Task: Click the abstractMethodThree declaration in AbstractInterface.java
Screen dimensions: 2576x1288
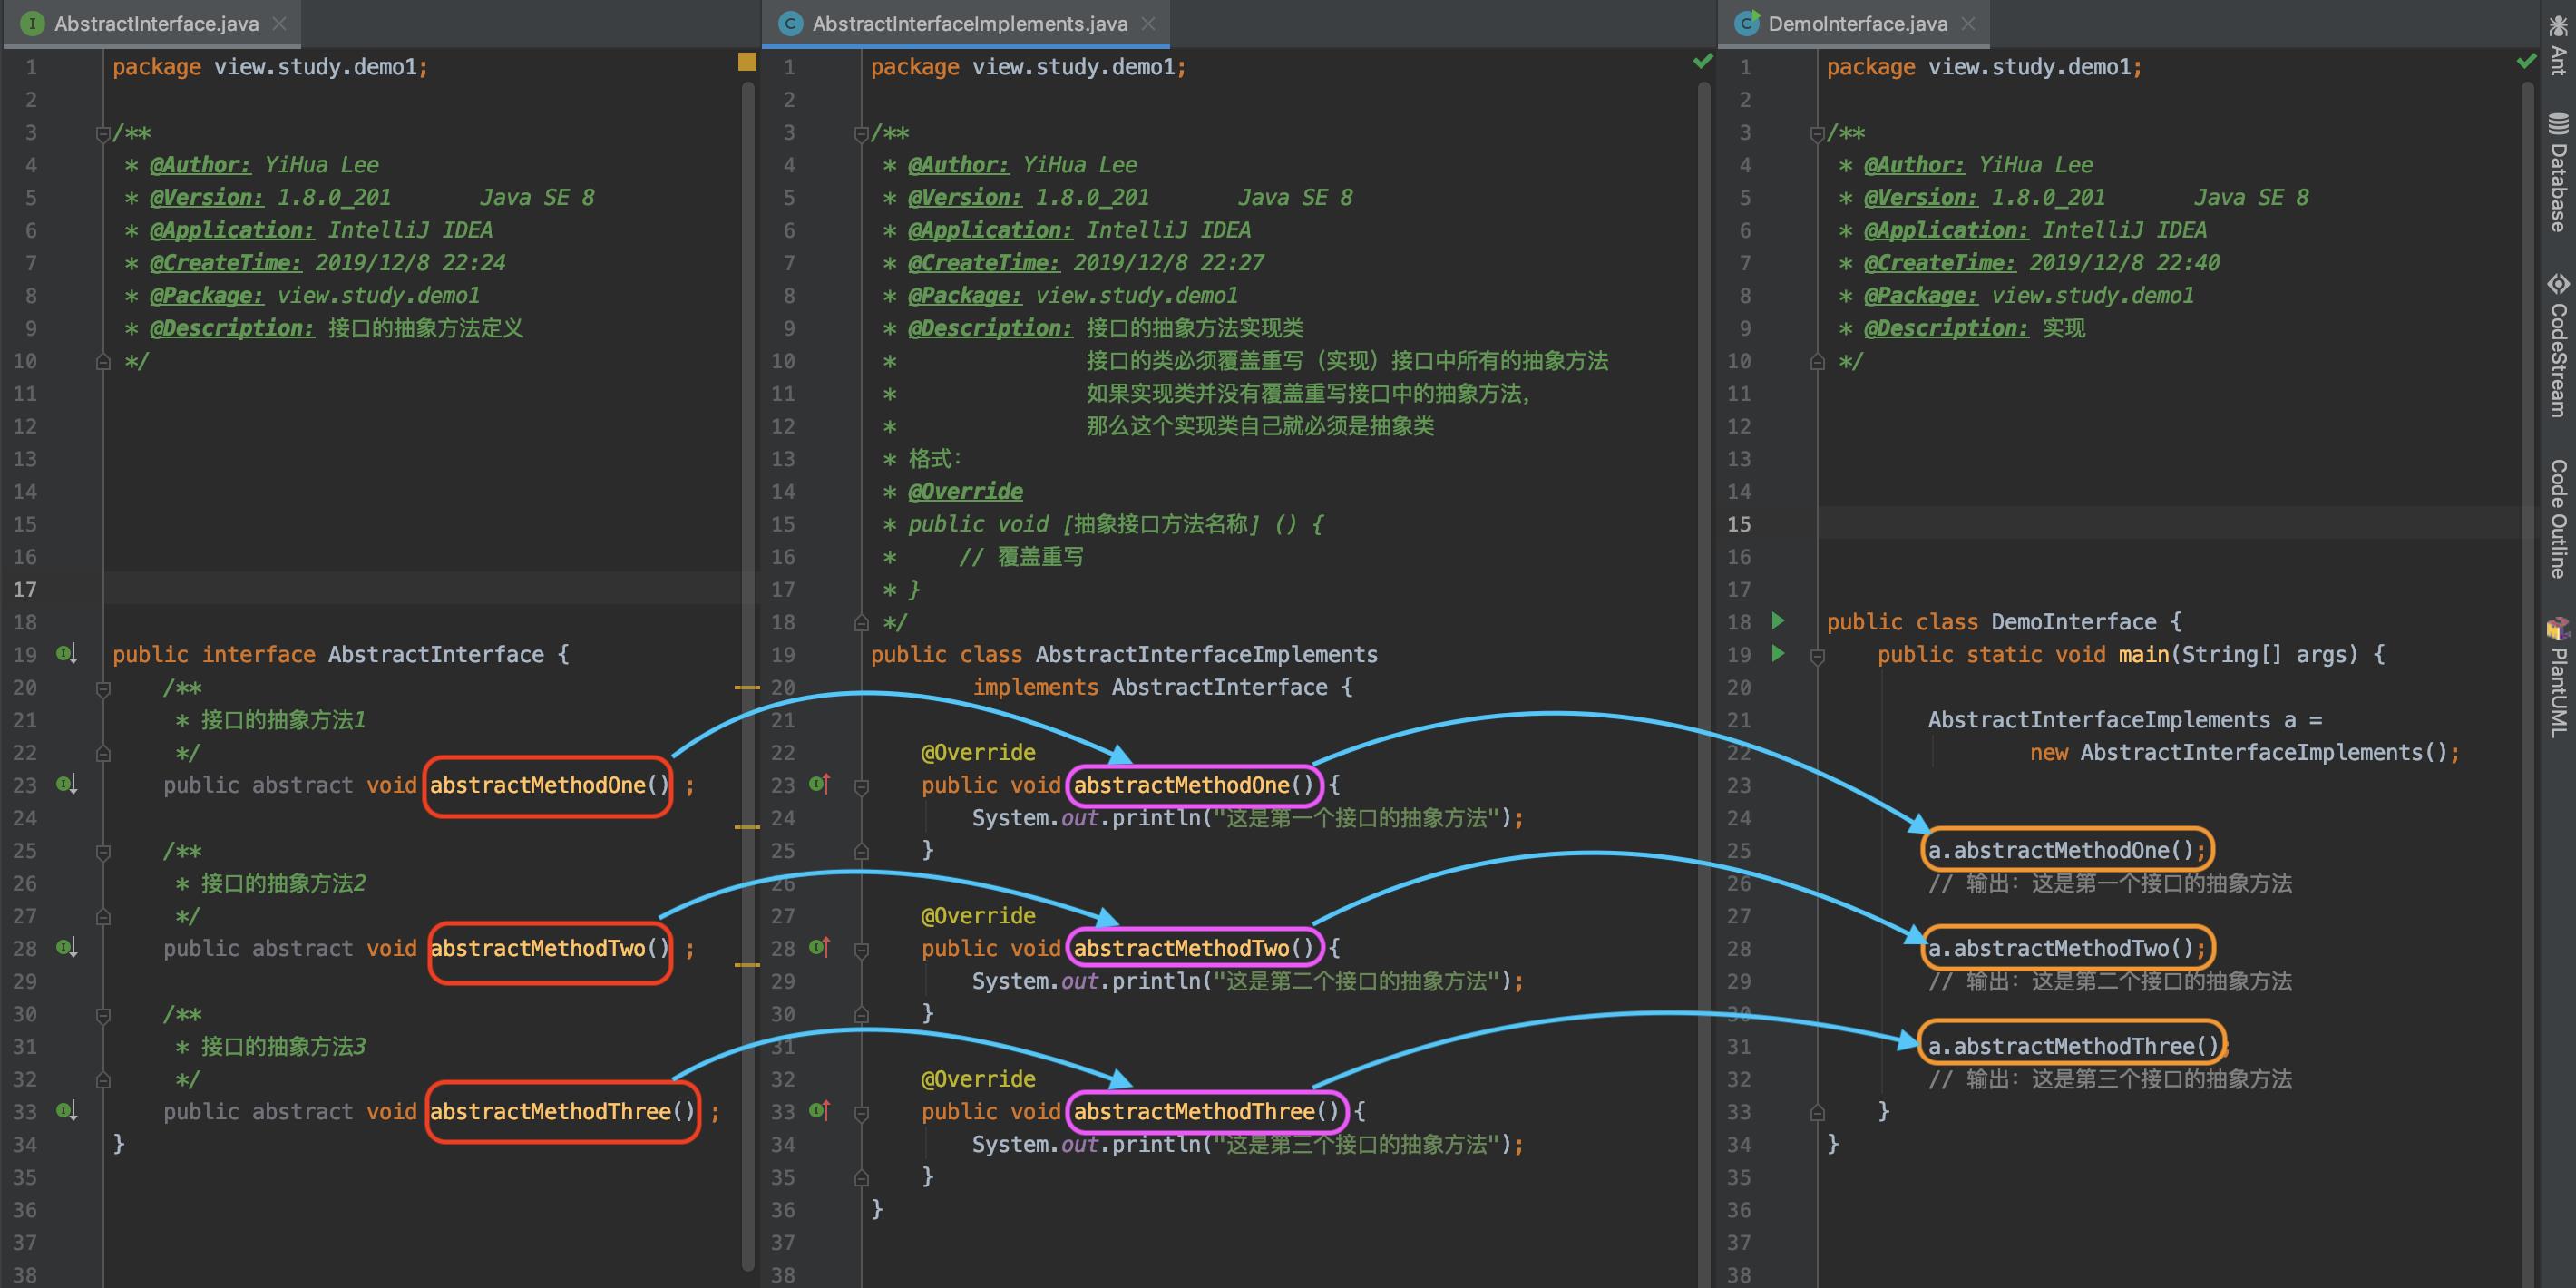Action: coord(562,1111)
